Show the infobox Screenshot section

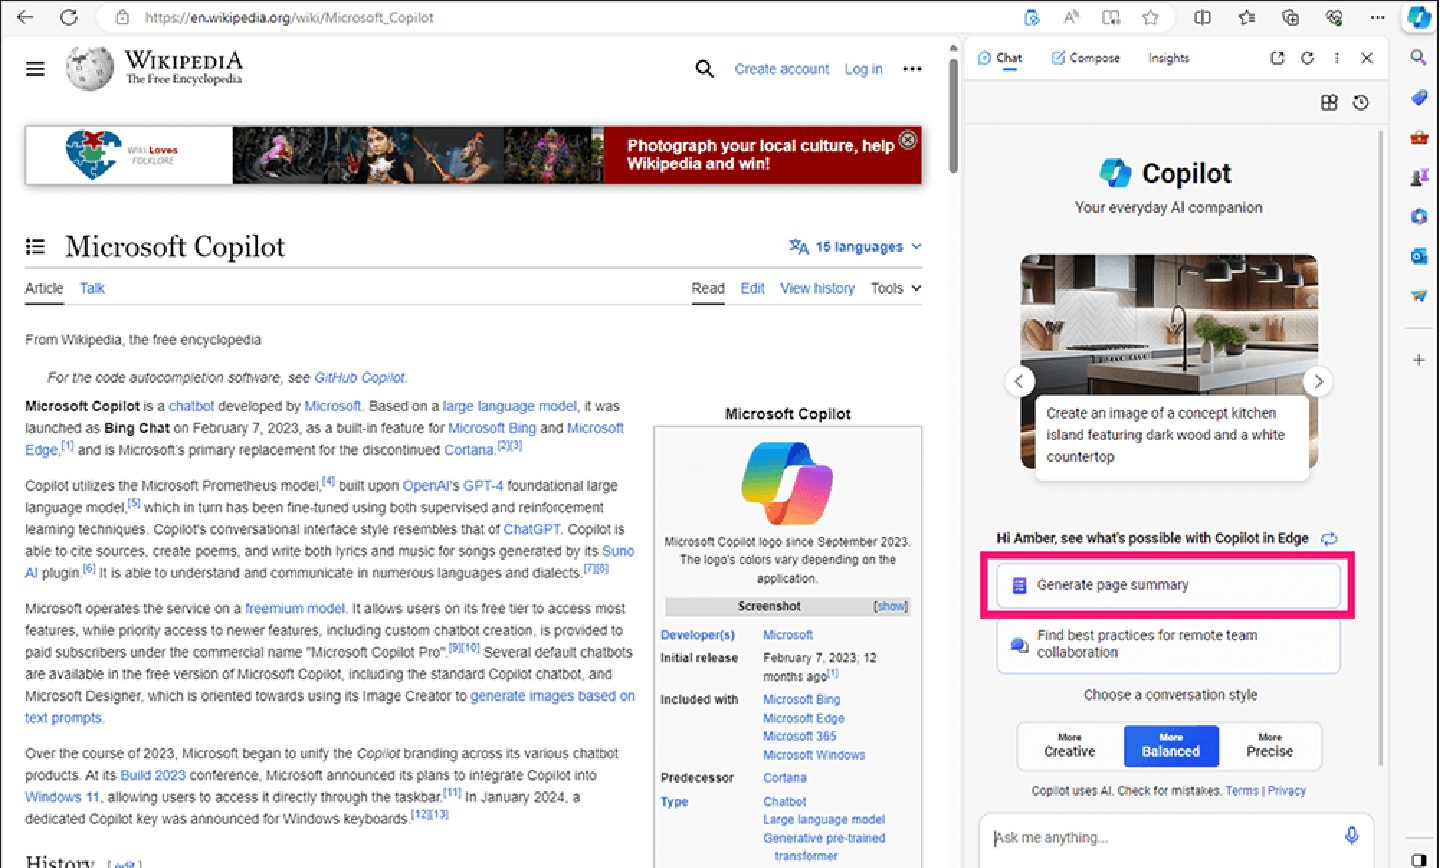(x=890, y=606)
